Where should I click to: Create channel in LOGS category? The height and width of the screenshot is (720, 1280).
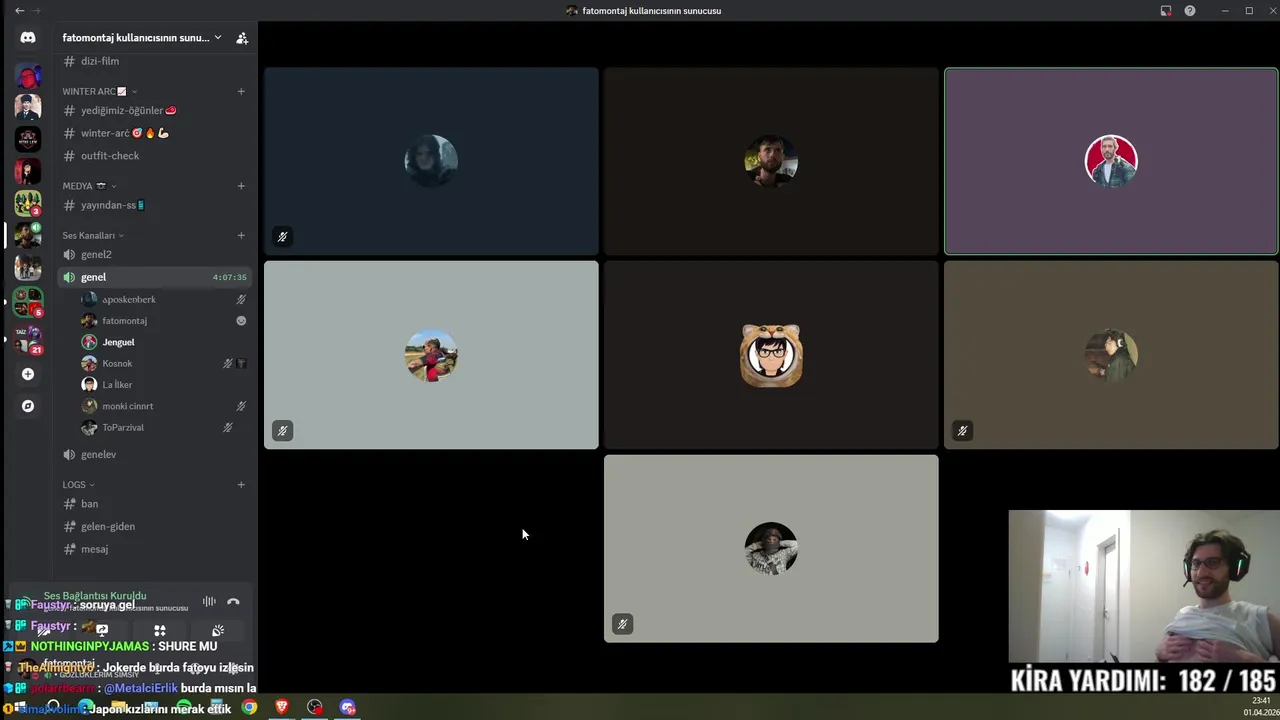(x=241, y=484)
